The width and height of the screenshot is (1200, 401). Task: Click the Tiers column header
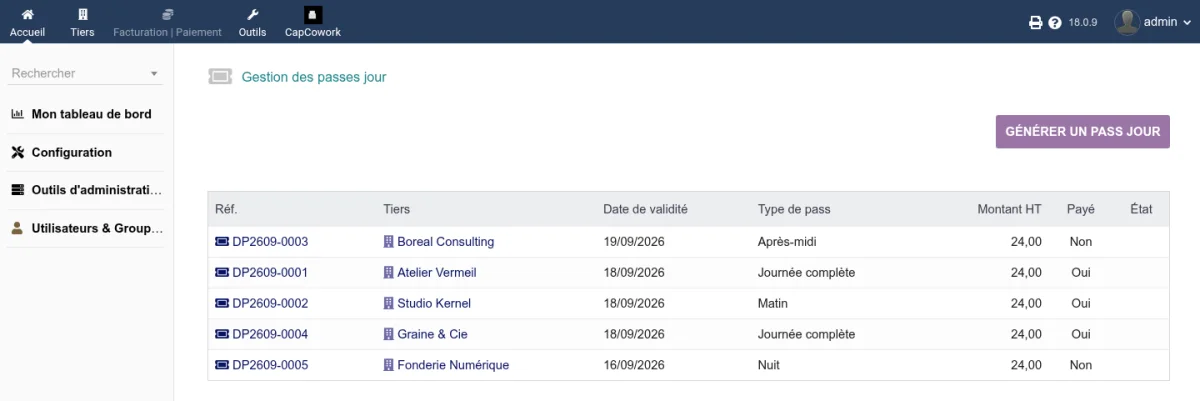click(x=397, y=209)
